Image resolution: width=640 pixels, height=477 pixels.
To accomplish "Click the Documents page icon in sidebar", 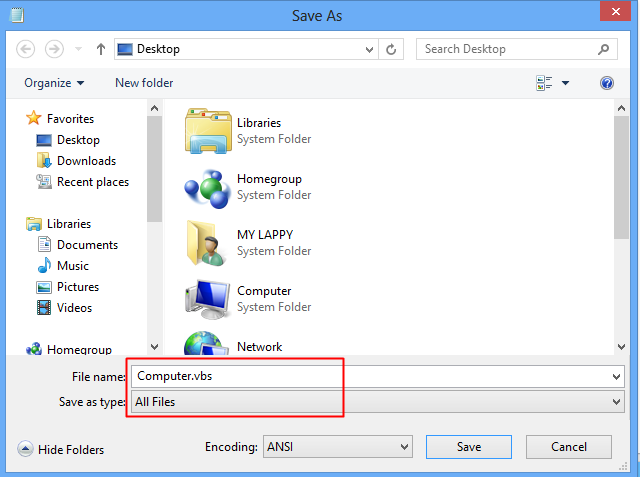I will pyautogui.click(x=44, y=244).
